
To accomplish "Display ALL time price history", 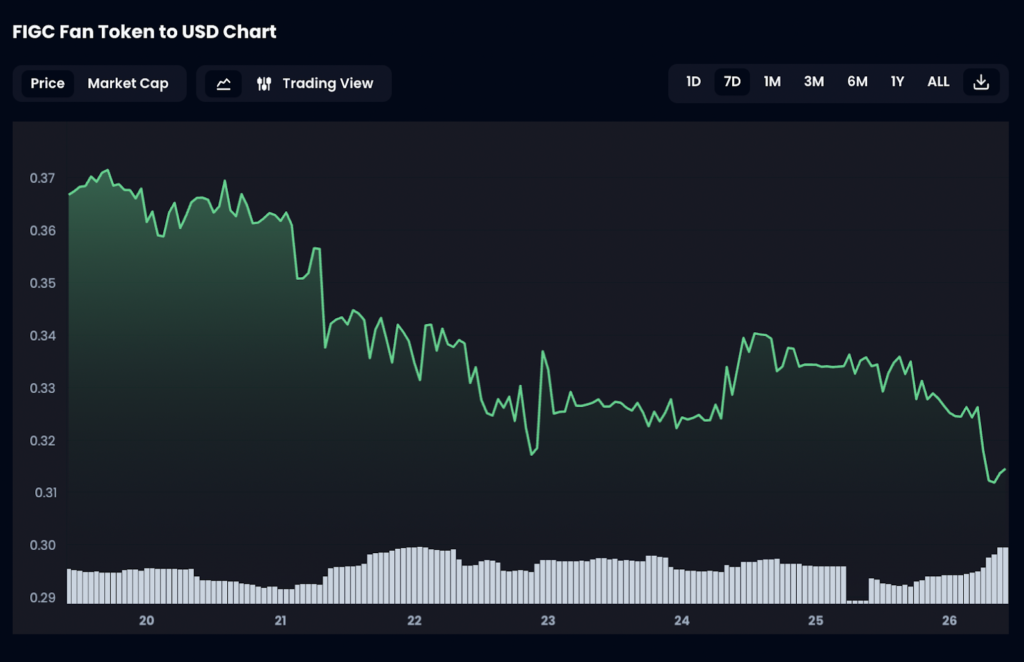I will click(938, 82).
